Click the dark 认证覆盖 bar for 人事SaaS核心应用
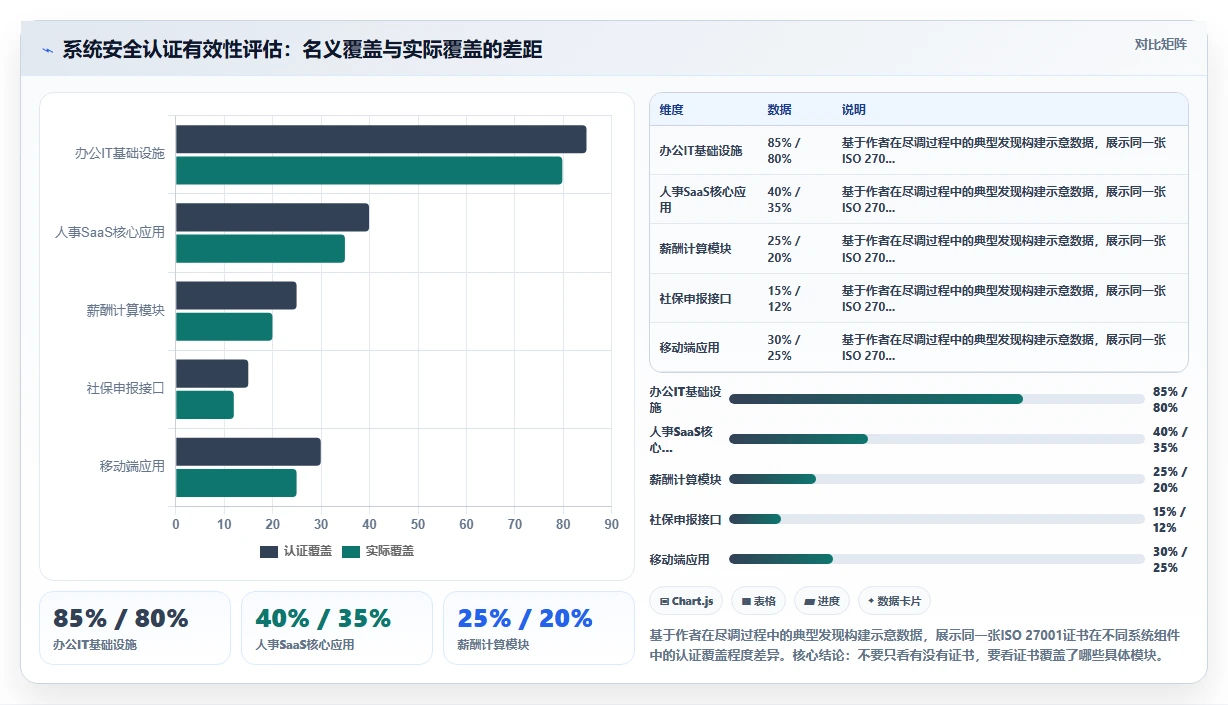 [x=272, y=217]
